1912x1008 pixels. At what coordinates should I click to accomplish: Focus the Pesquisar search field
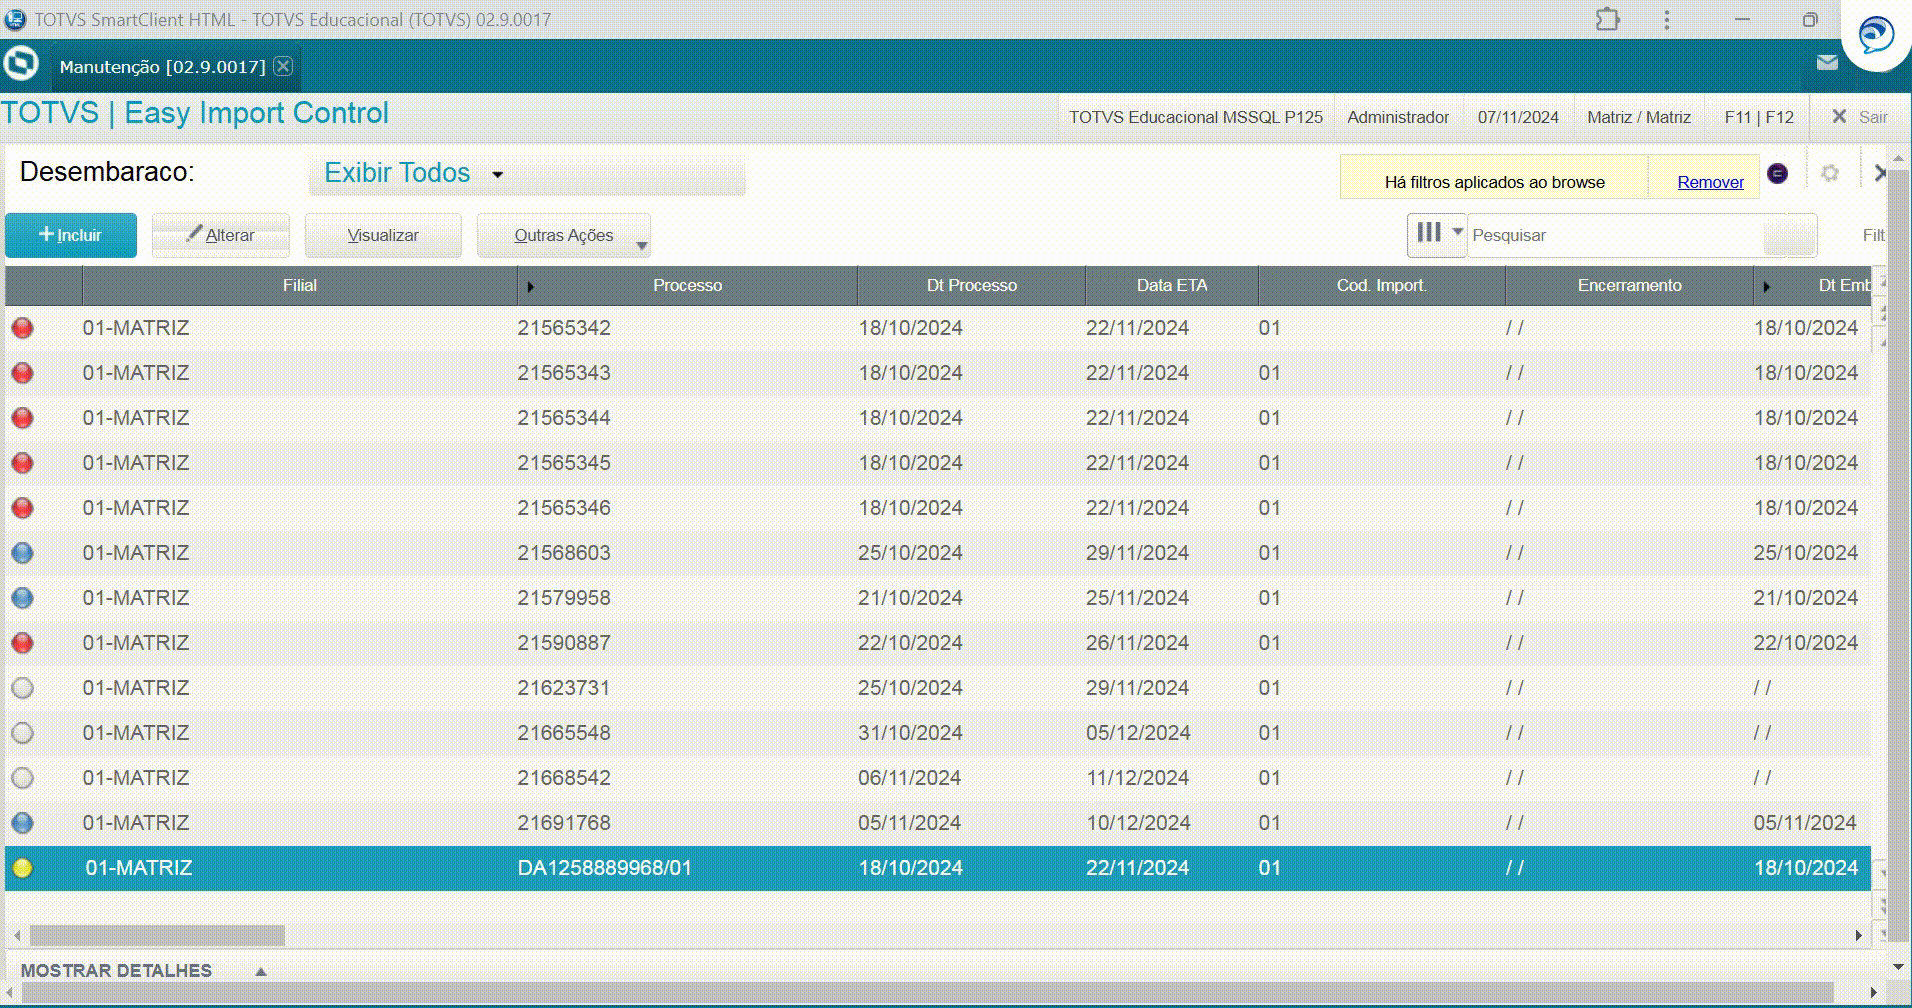1615,235
